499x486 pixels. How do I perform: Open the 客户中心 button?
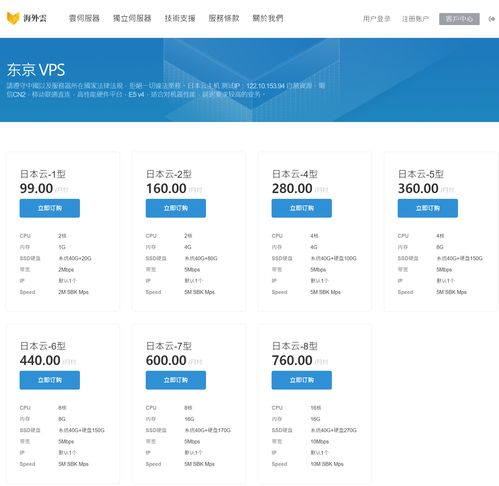coord(459,19)
